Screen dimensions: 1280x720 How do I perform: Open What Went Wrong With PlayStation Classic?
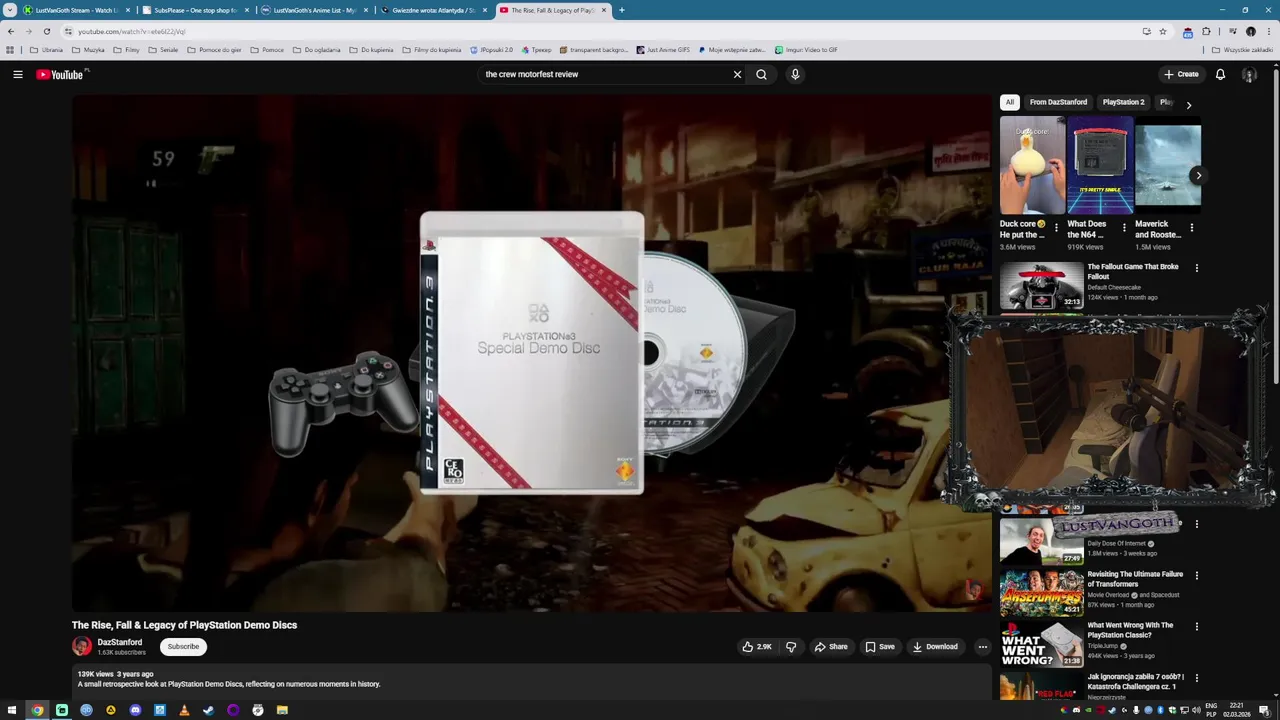(x=1130, y=630)
